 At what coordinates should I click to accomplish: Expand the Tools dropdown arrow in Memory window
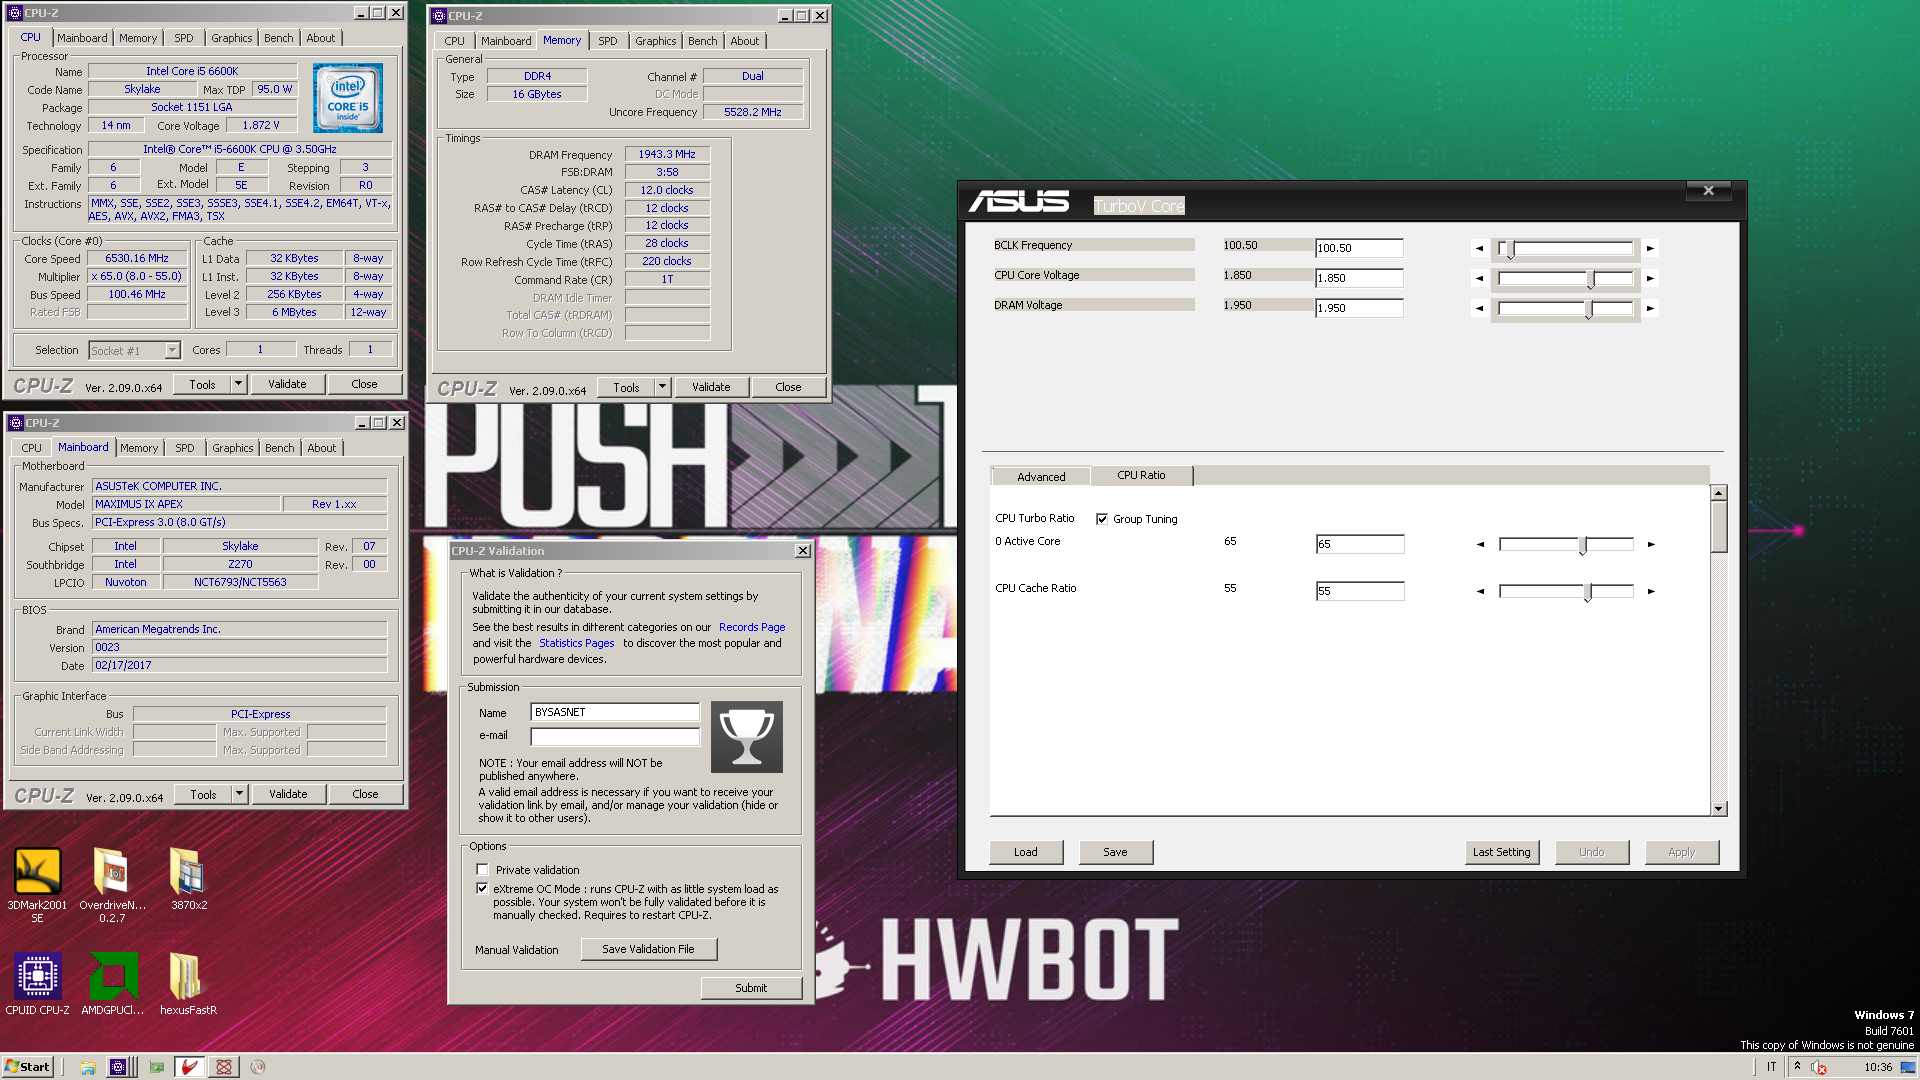(662, 387)
